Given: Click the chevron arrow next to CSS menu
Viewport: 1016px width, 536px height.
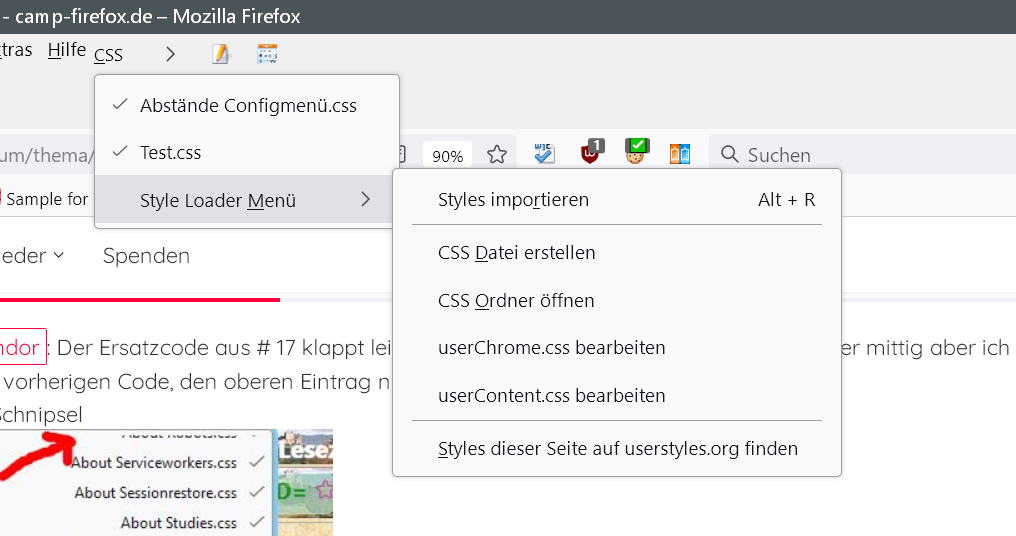Looking at the screenshot, I should pyautogui.click(x=171, y=54).
